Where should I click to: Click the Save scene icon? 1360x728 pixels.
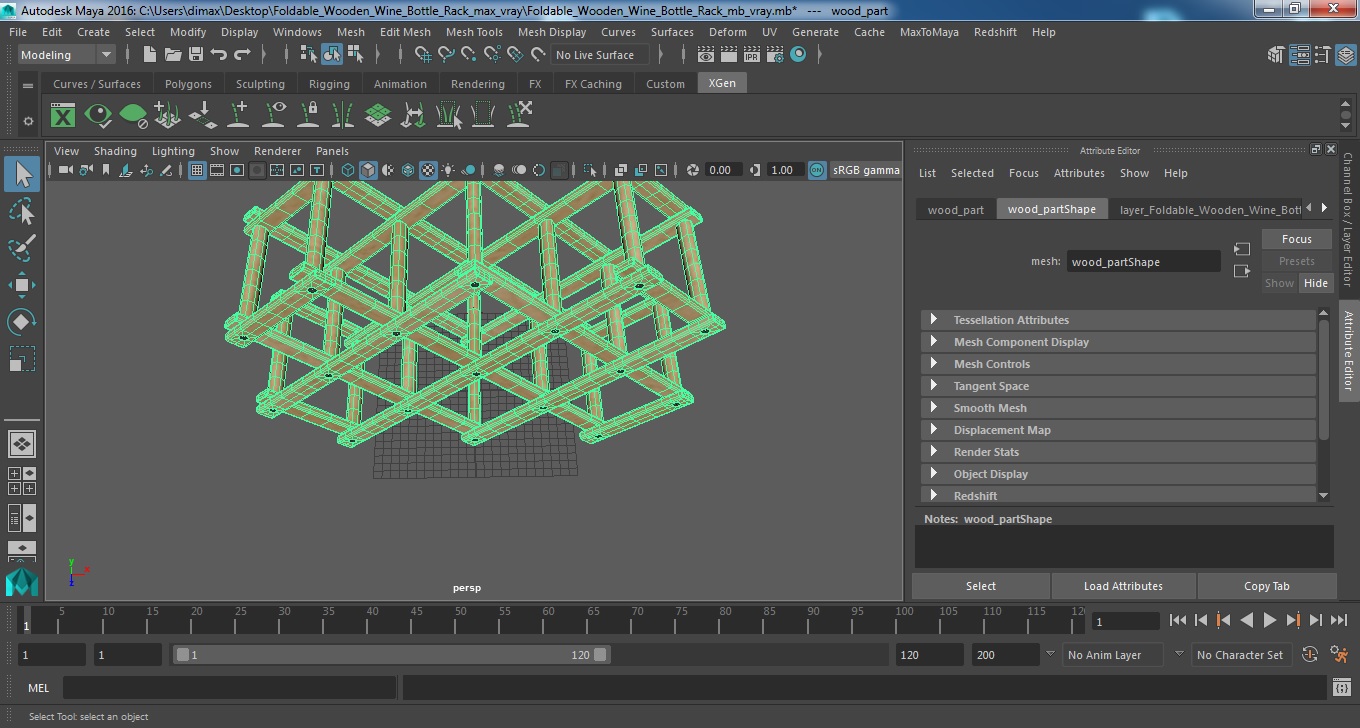[x=196, y=55]
